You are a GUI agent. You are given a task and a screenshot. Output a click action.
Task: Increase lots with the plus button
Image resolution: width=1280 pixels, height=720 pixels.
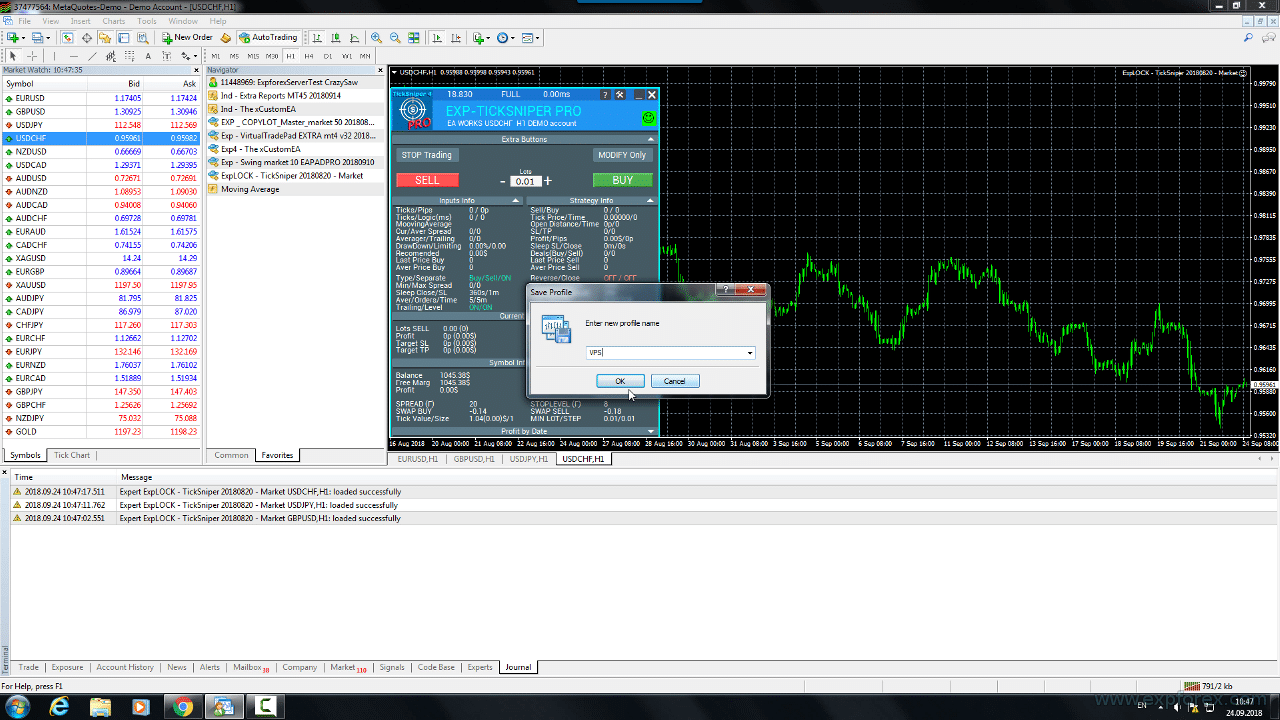pyautogui.click(x=548, y=181)
